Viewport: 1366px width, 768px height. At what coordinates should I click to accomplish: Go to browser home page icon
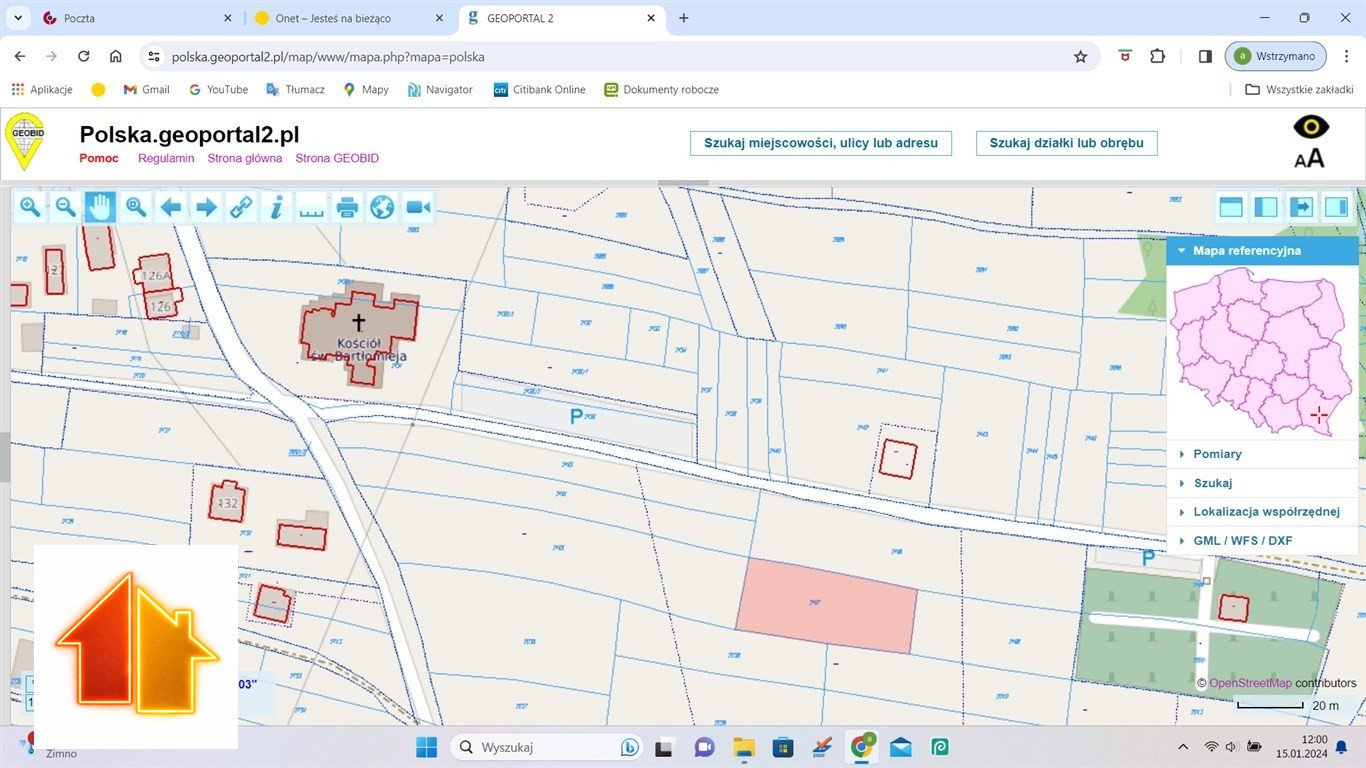pyautogui.click(x=116, y=57)
